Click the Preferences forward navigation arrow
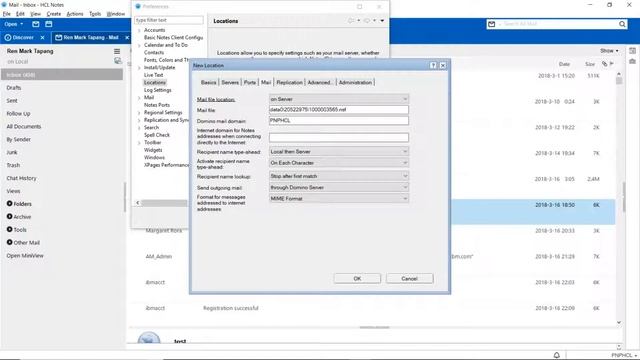This screenshot has height=360, width=640. 367,20
